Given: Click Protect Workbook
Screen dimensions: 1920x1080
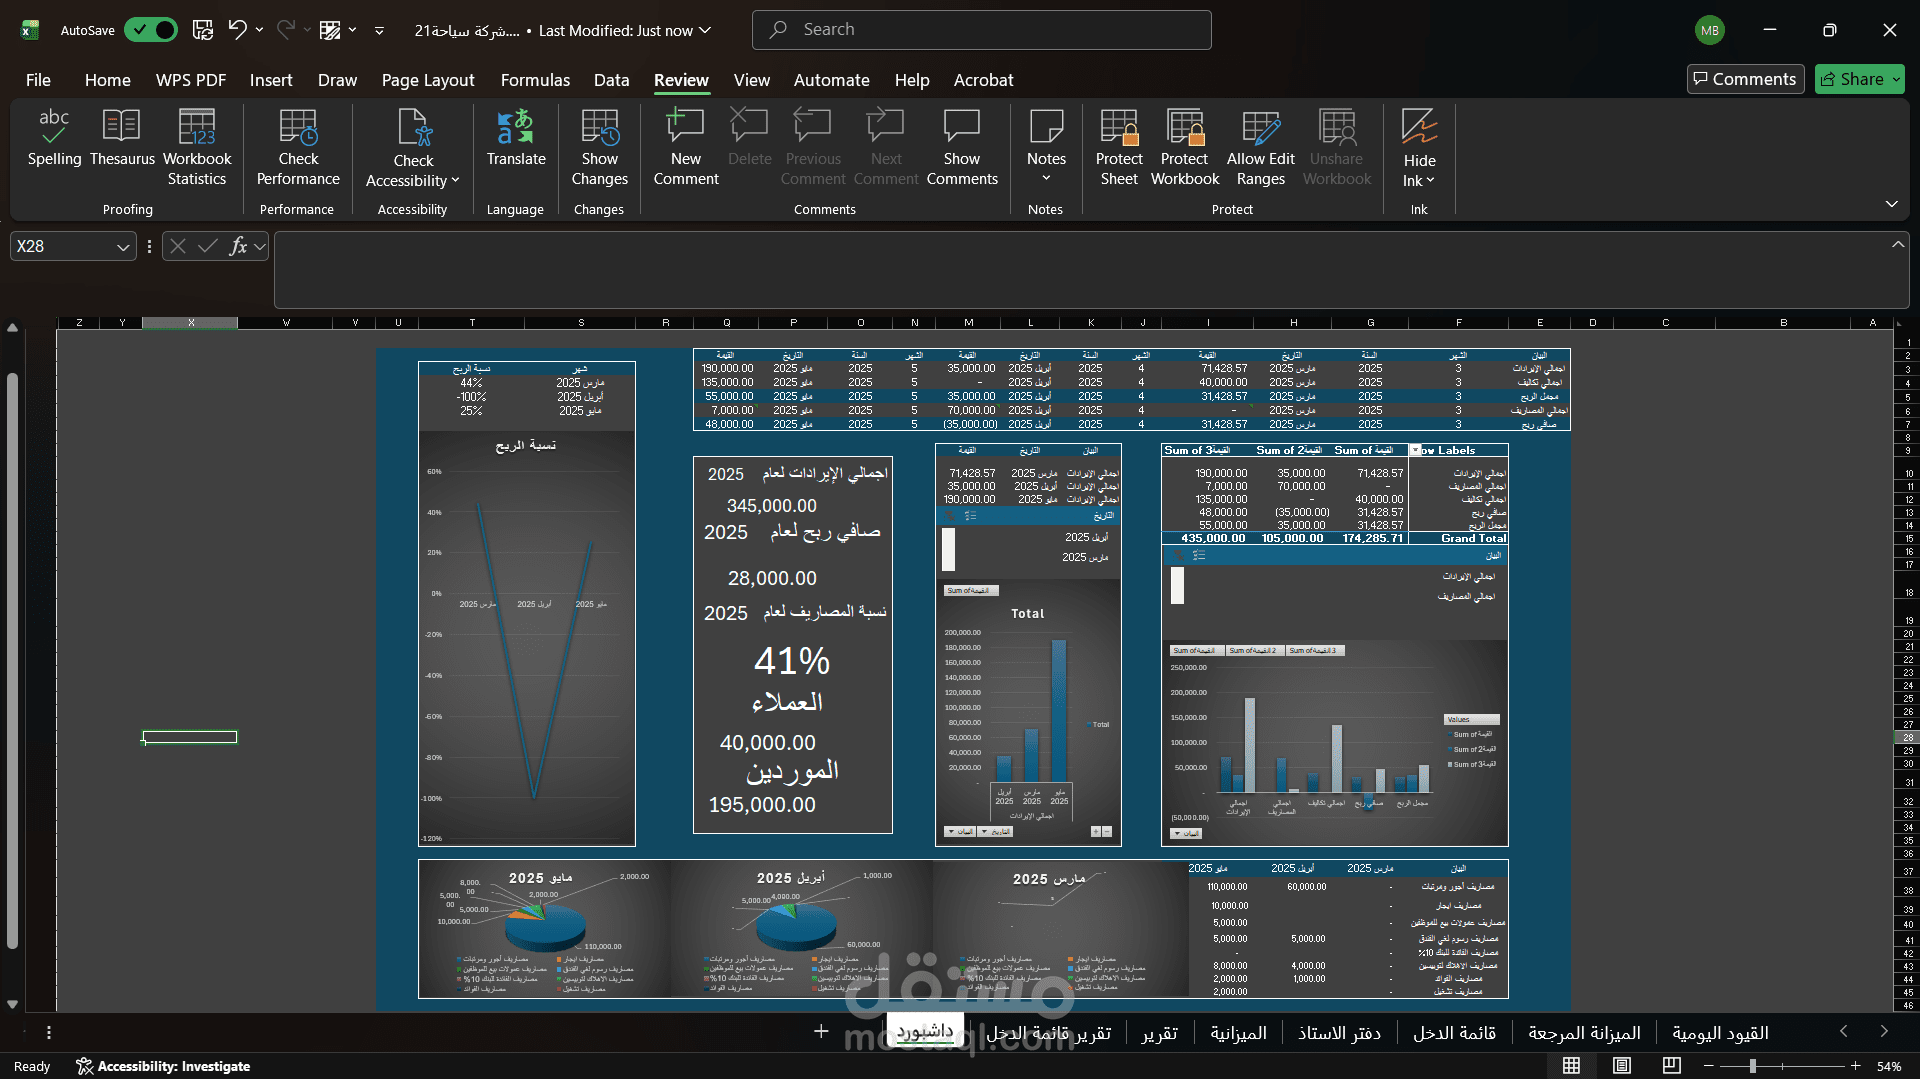Looking at the screenshot, I should tap(1185, 148).
